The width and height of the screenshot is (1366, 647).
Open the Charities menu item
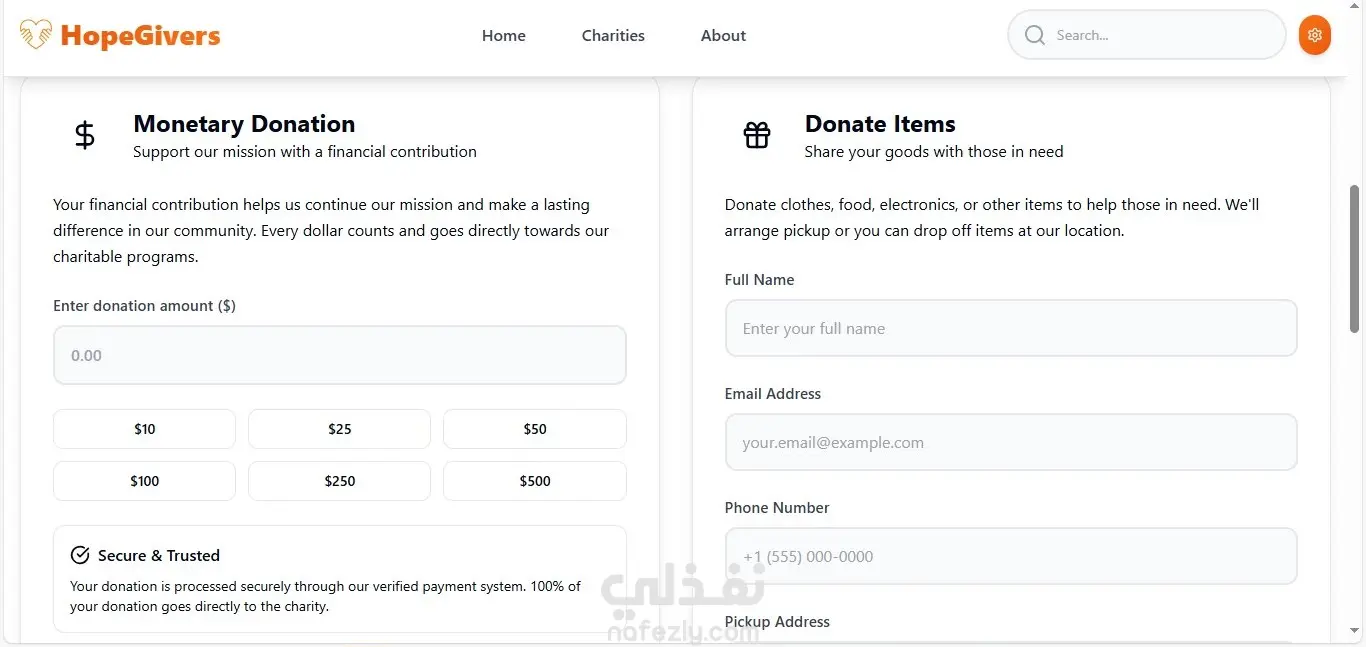click(613, 36)
